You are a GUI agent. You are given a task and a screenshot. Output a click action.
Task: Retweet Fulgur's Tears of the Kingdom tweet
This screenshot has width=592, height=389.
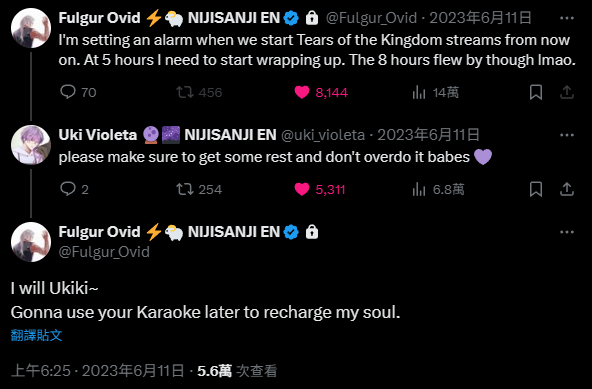pyautogui.click(x=199, y=92)
